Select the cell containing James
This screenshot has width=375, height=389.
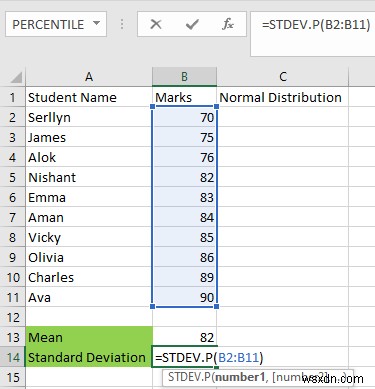(x=89, y=137)
